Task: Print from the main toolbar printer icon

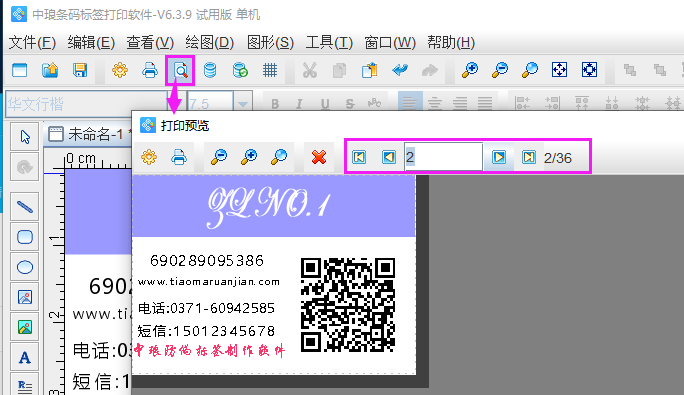Action: tap(150, 70)
